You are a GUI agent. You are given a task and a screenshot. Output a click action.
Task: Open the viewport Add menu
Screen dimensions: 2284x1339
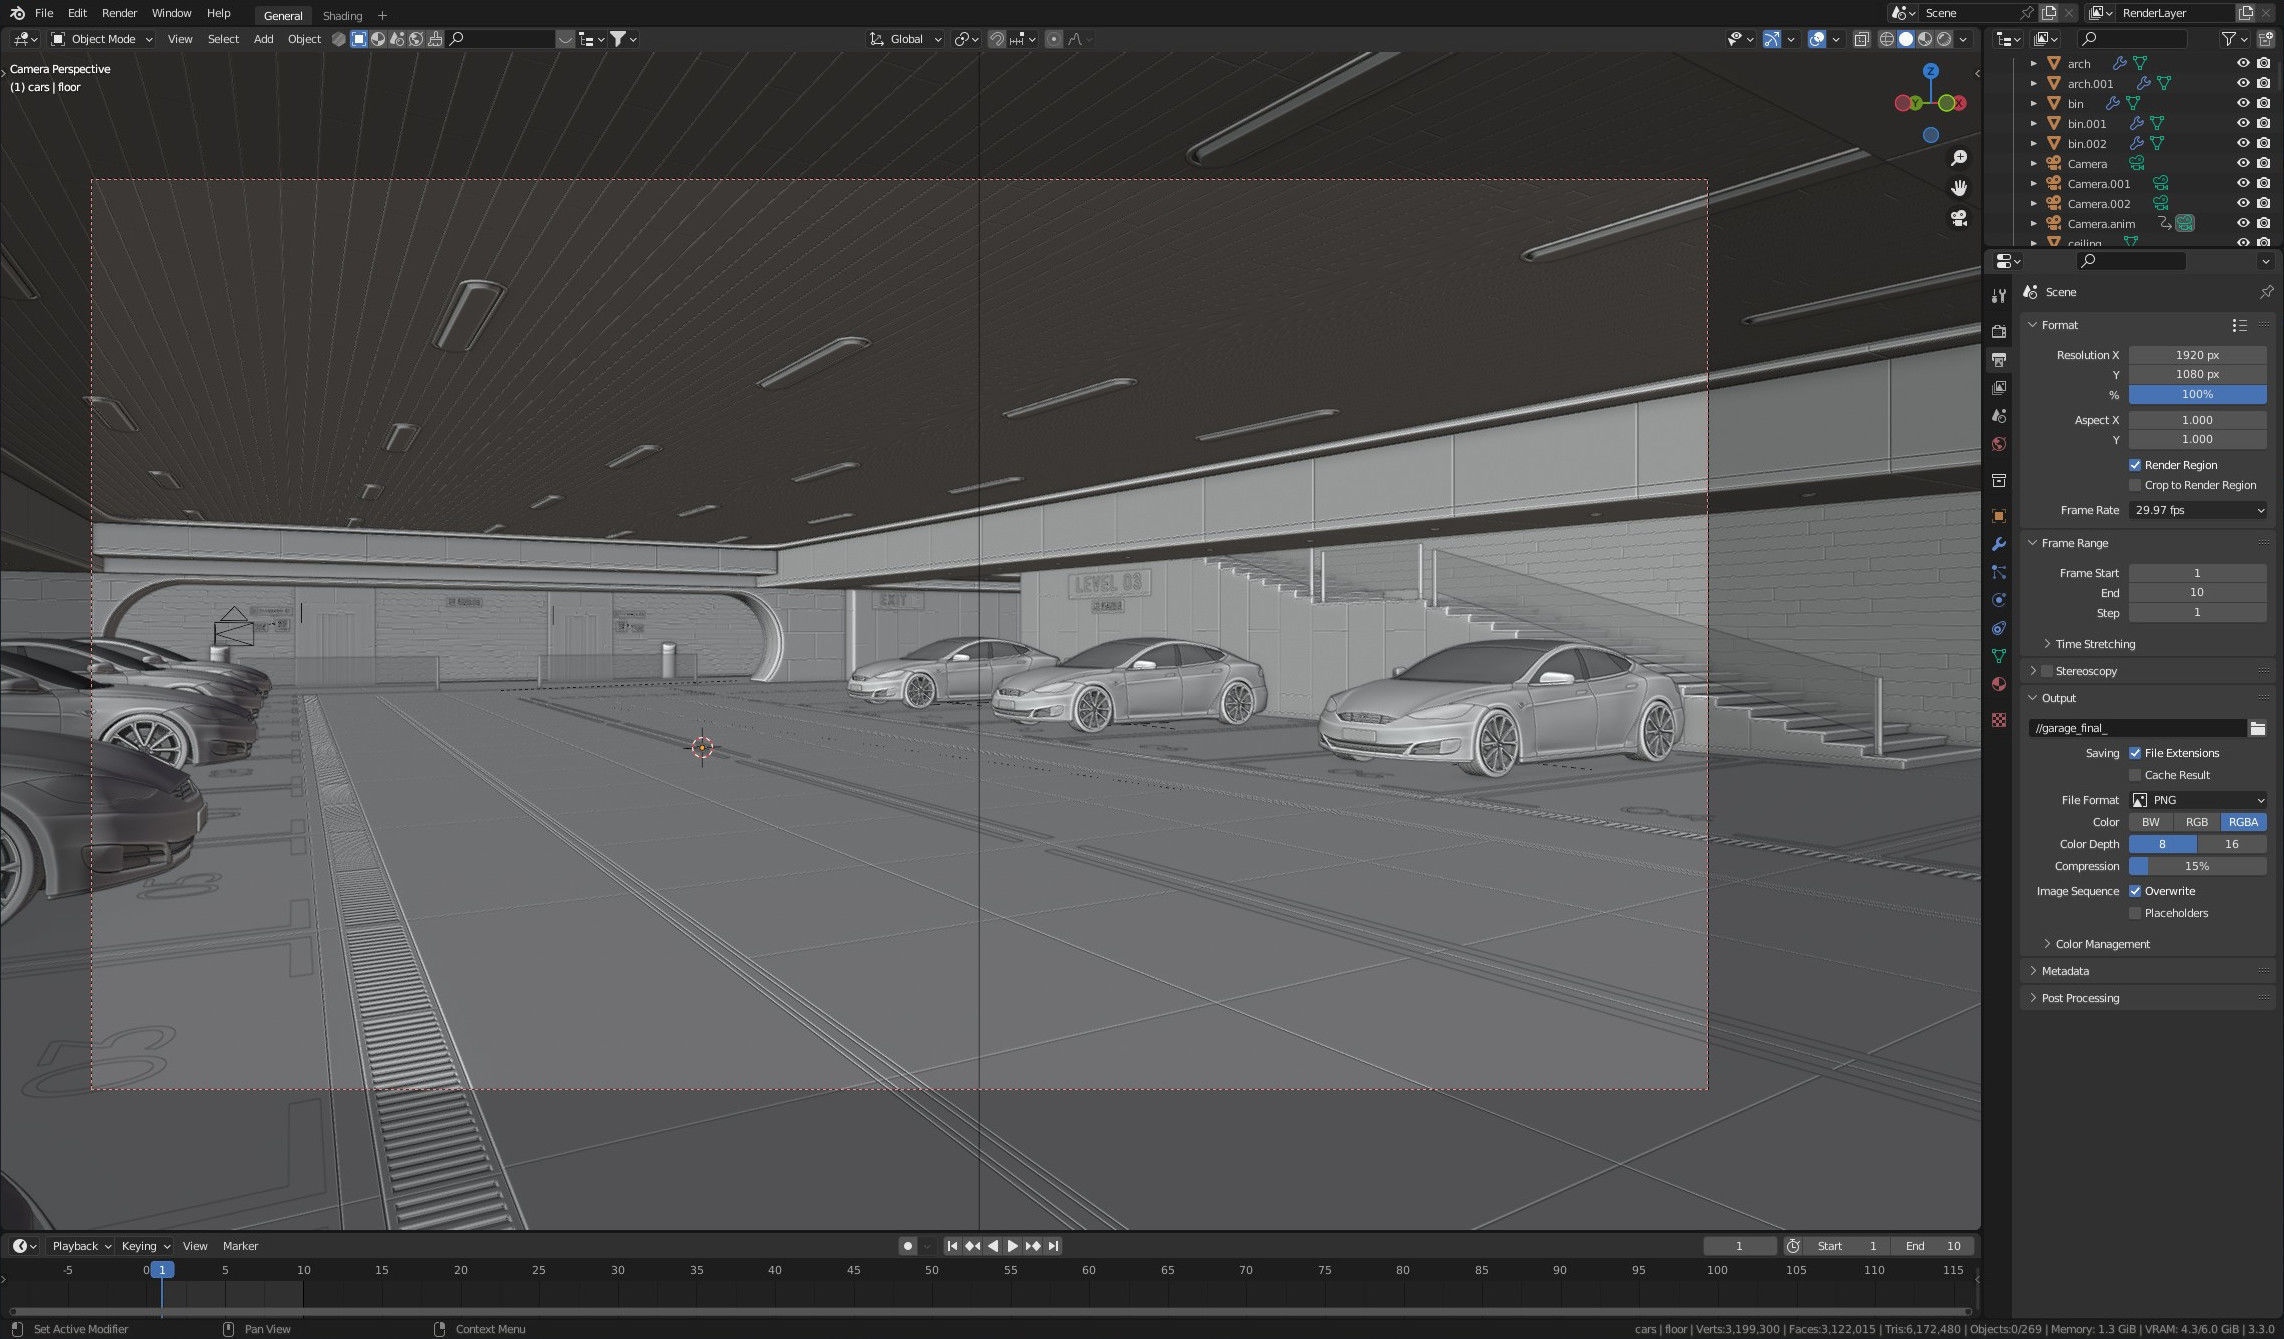coord(263,39)
